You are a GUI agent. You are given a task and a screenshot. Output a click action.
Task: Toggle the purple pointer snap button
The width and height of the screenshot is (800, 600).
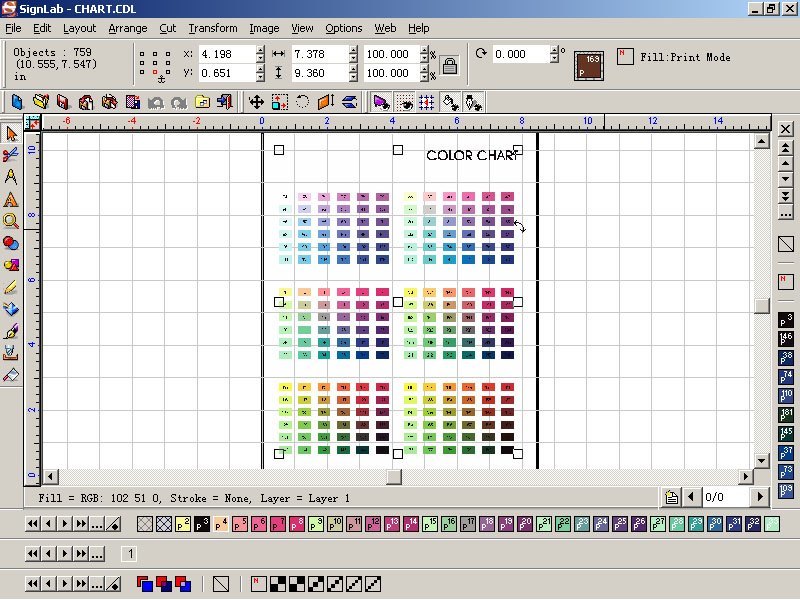pyautogui.click(x=381, y=102)
